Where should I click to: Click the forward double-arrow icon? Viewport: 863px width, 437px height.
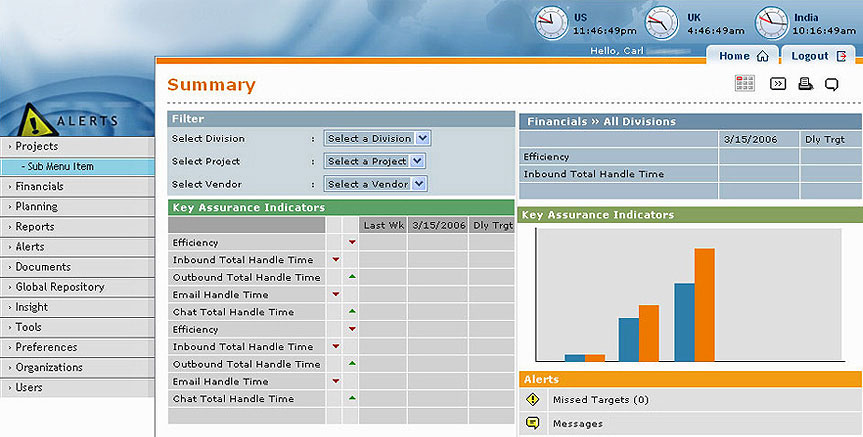click(777, 84)
